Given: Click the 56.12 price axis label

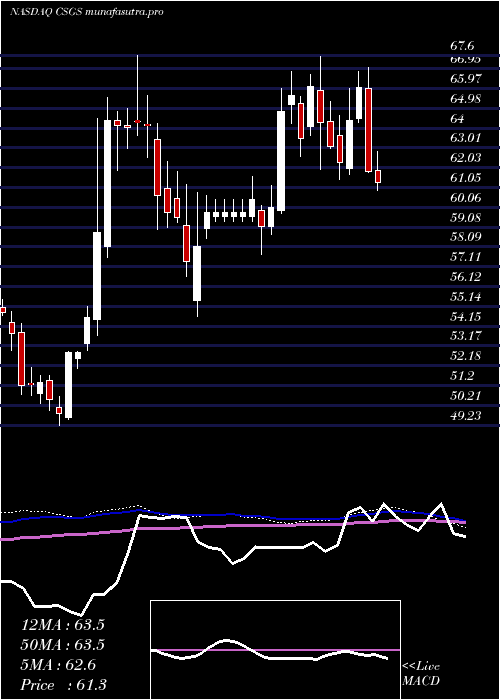Looking at the screenshot, I should 466,277.
